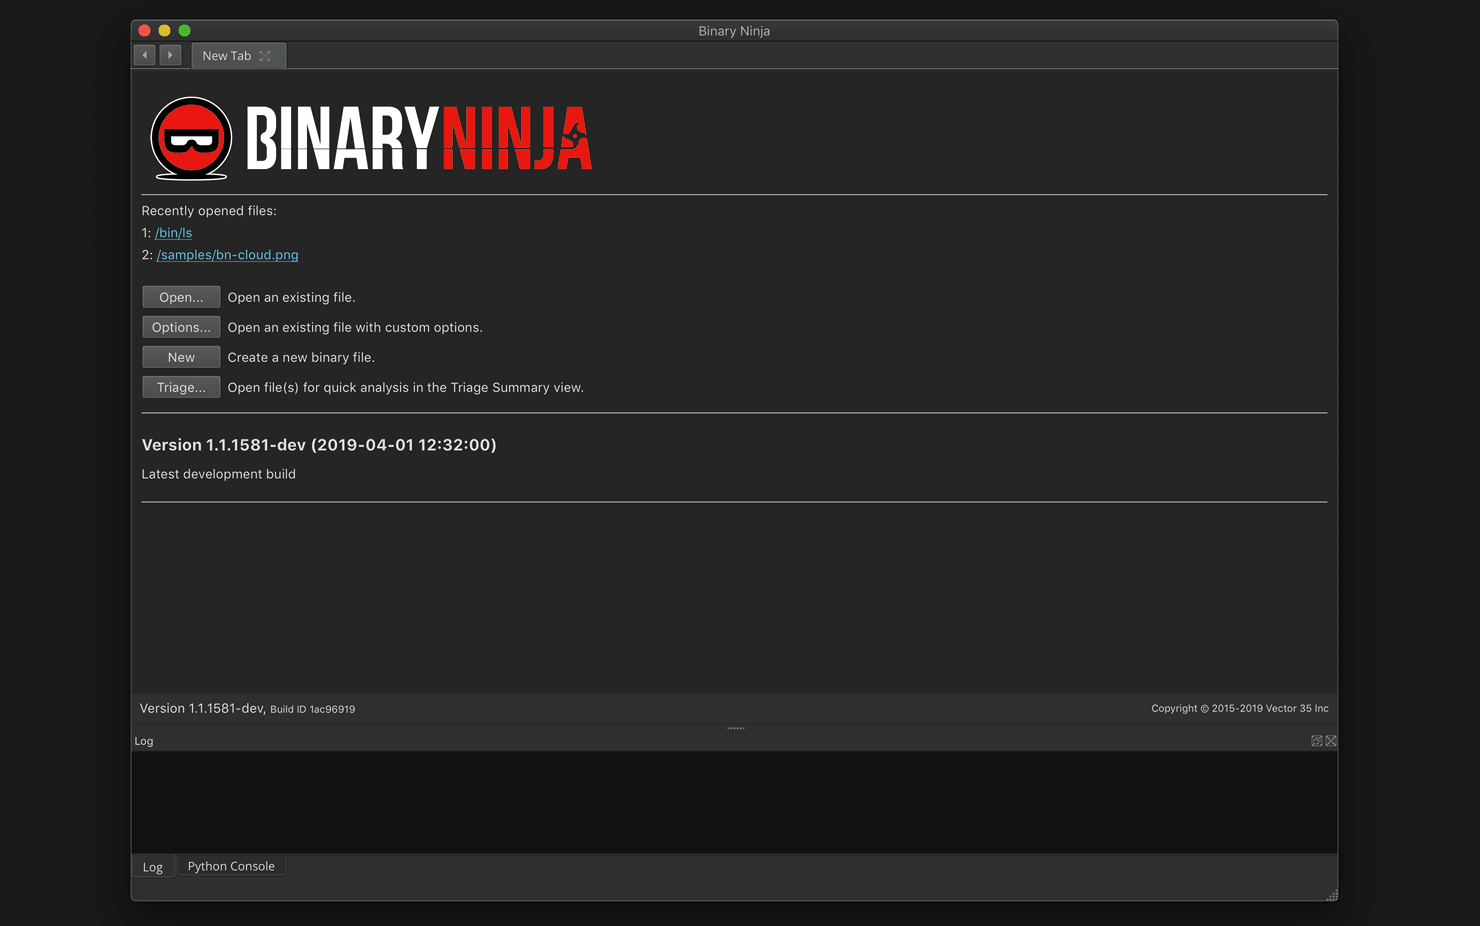The width and height of the screenshot is (1480, 926).
Task: Open the recent file /bin/ls
Action: 173,233
